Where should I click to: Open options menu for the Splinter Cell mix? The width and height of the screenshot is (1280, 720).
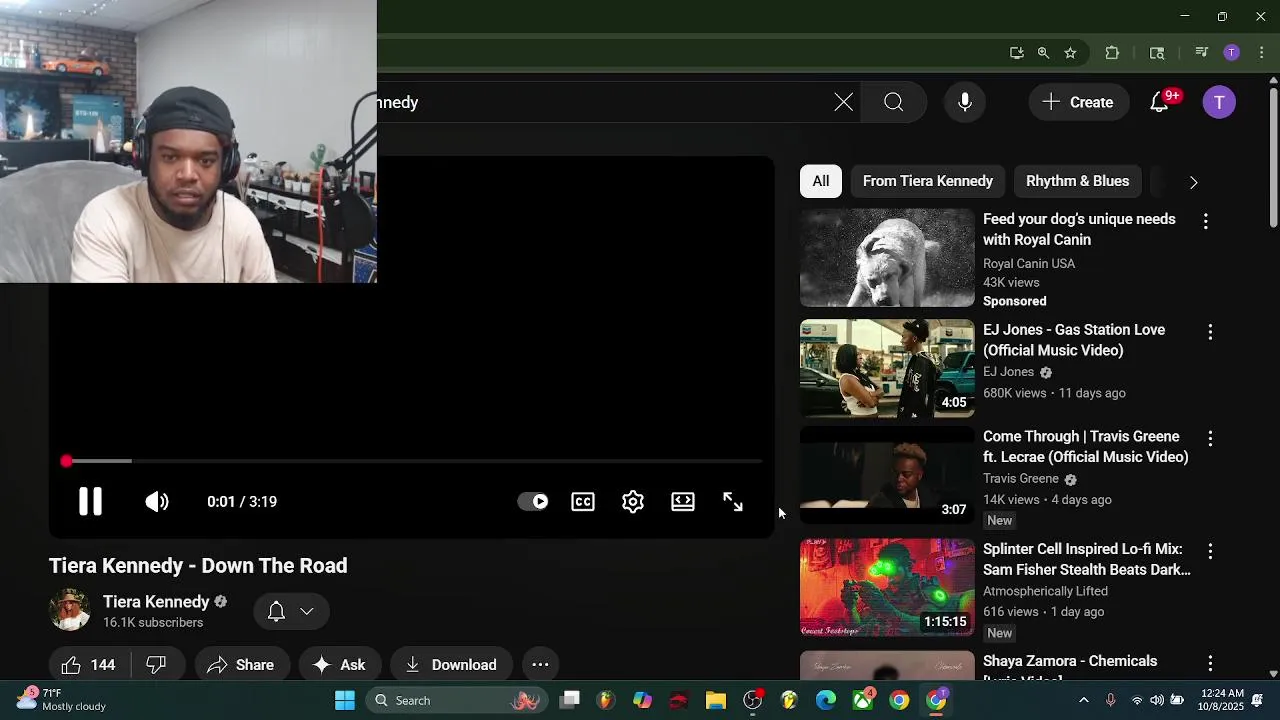pos(1210,551)
